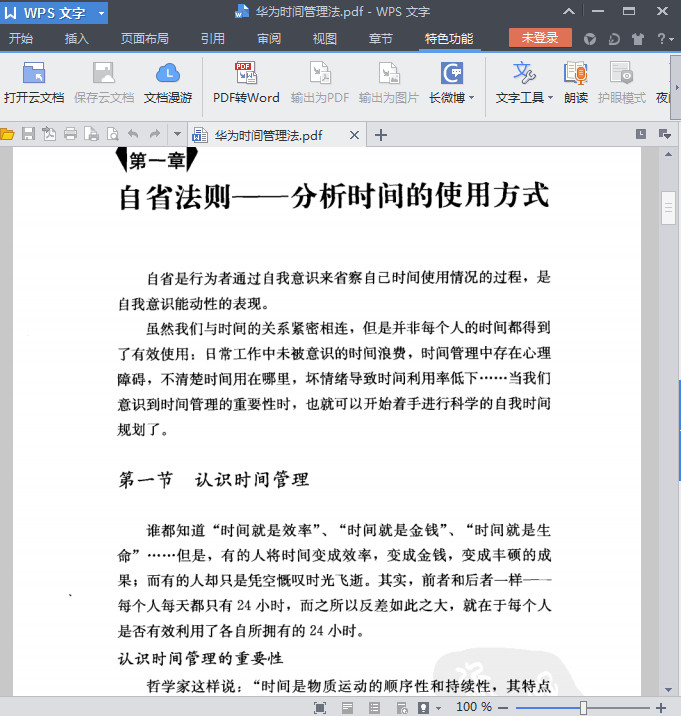
Task: Click the 第一章 chapter label
Action: tap(157, 160)
